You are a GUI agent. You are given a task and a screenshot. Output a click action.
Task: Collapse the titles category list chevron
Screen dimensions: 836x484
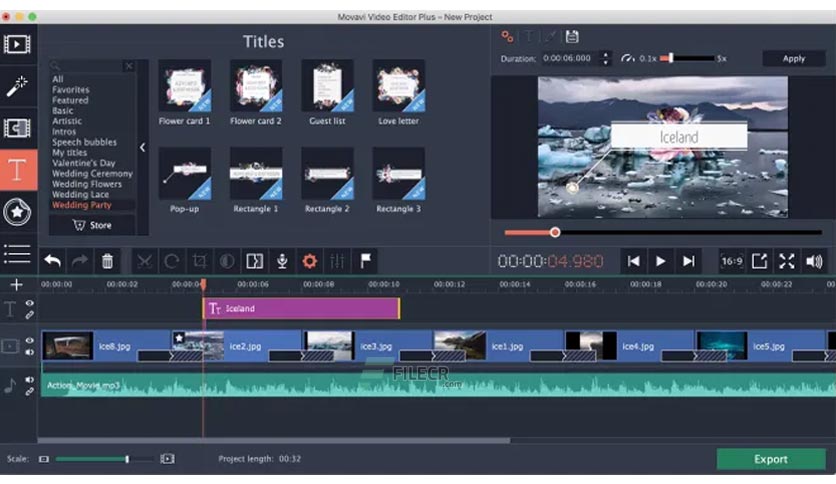click(142, 148)
